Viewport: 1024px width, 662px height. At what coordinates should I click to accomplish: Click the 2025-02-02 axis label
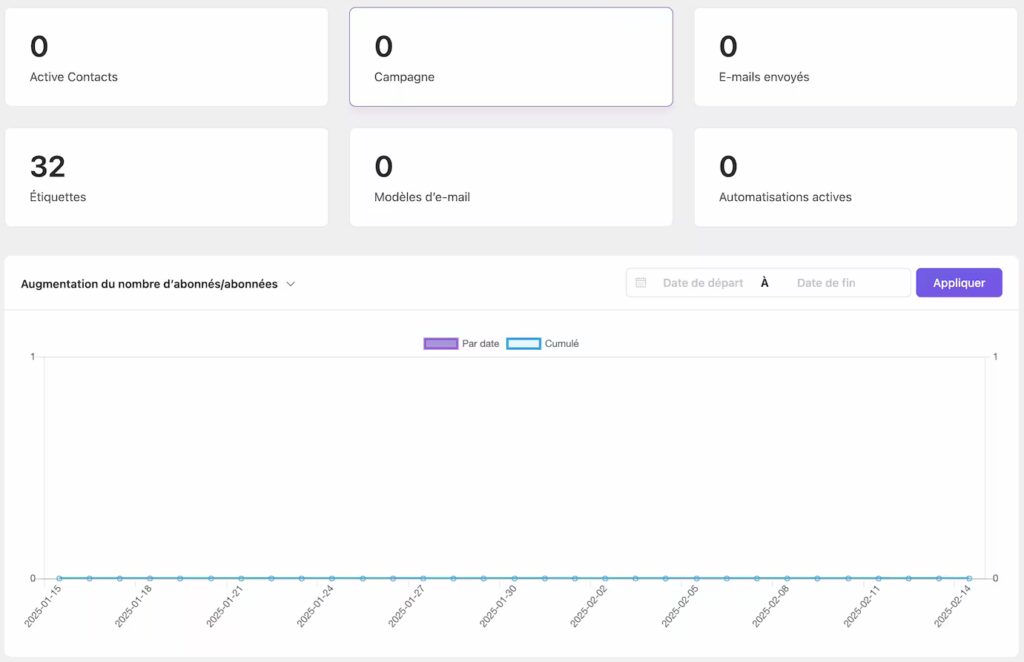[x=588, y=607]
